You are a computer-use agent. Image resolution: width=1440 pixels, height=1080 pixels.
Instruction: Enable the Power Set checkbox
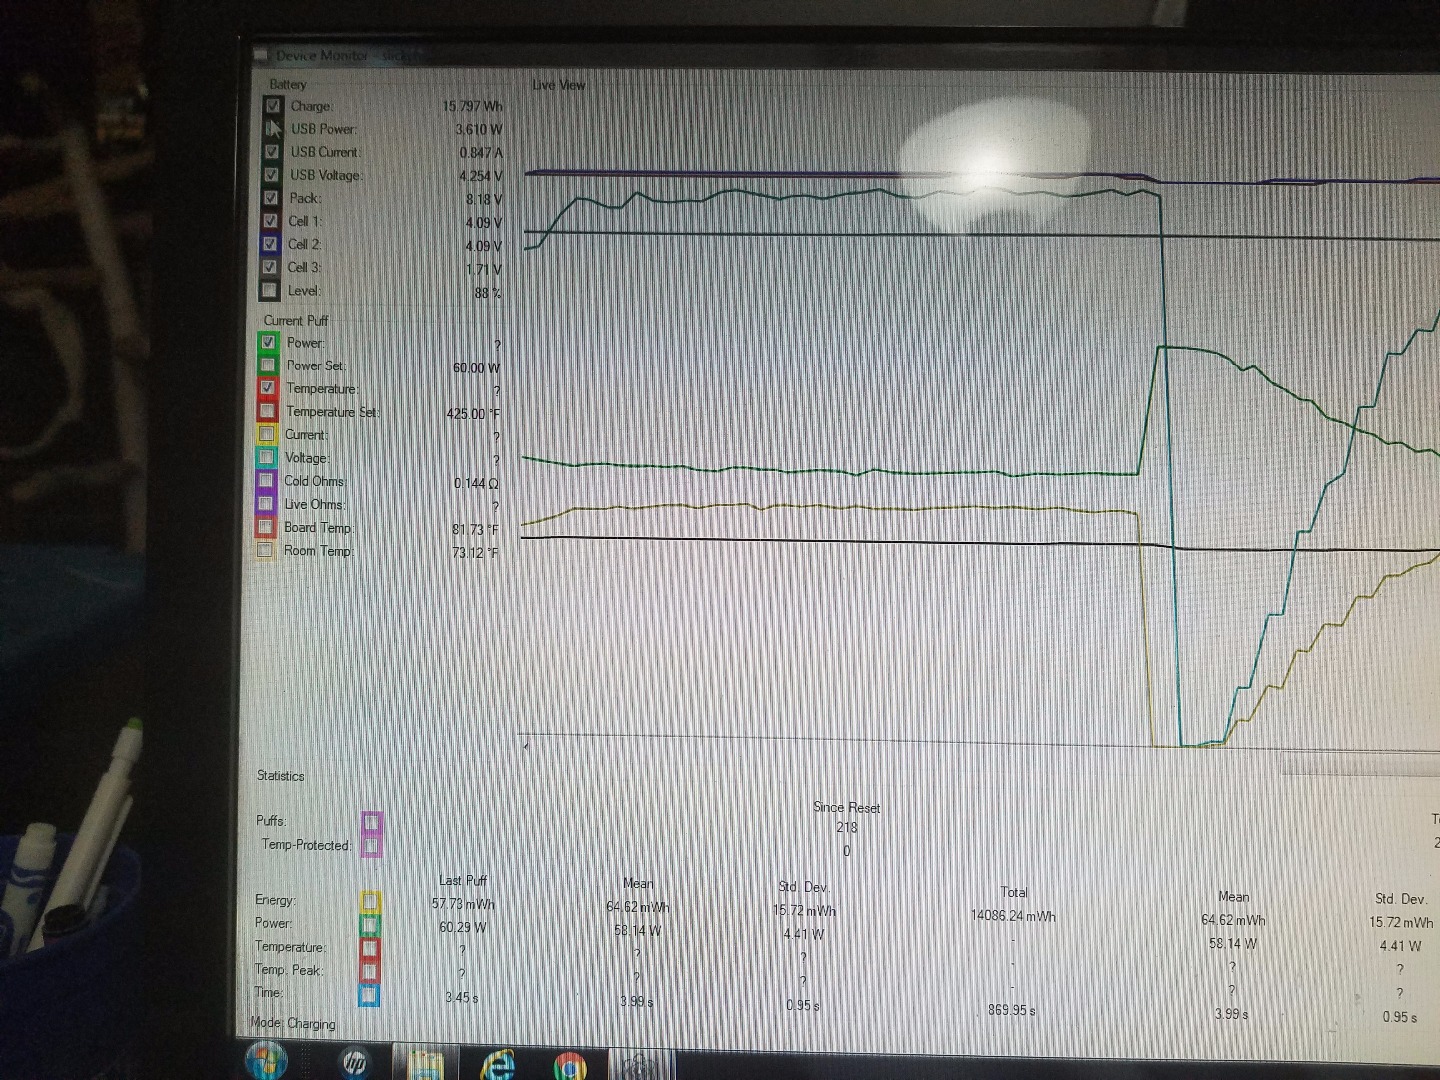(x=268, y=366)
